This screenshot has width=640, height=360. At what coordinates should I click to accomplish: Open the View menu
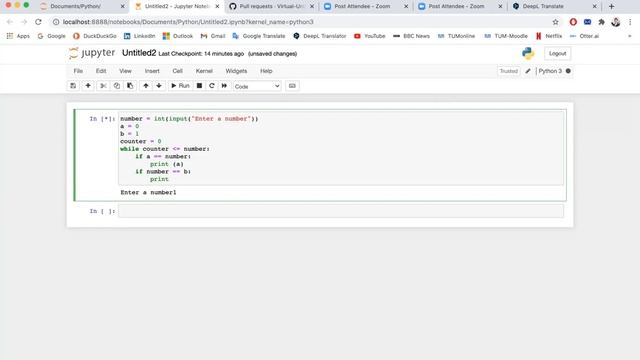click(x=125, y=71)
